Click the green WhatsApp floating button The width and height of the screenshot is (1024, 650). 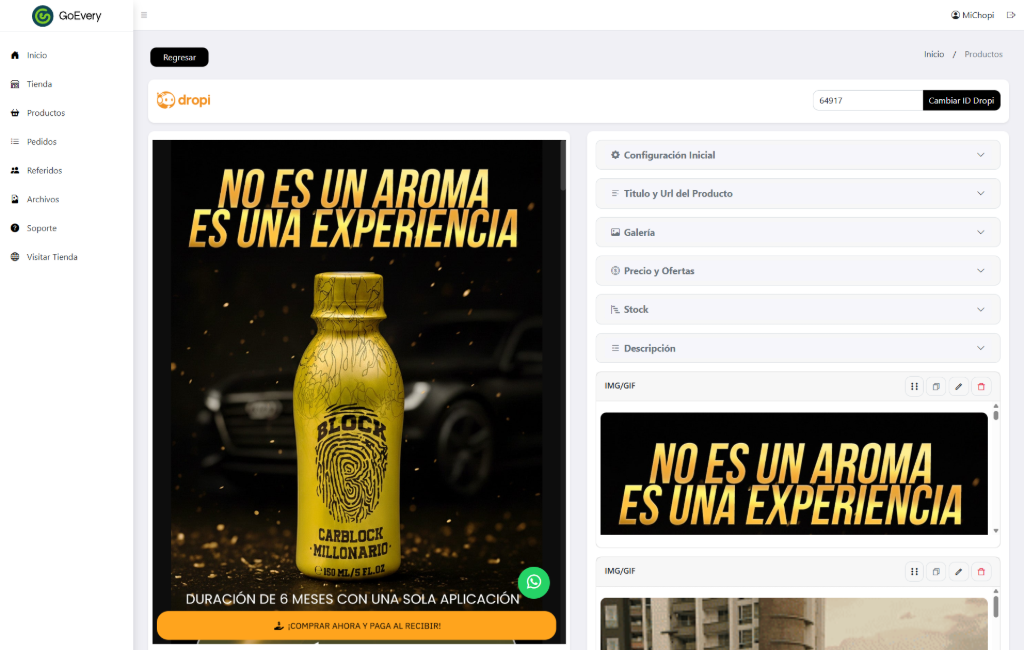pos(534,582)
